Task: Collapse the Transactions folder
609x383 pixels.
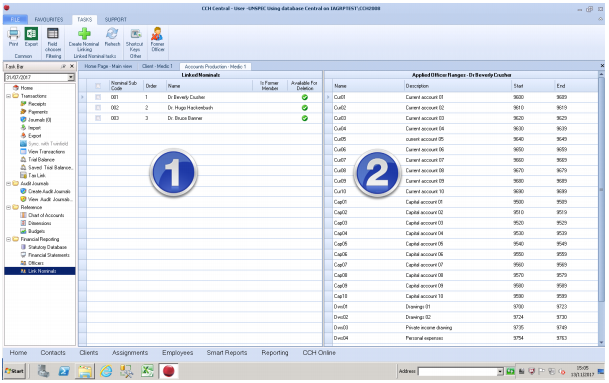Action: [x=9, y=96]
